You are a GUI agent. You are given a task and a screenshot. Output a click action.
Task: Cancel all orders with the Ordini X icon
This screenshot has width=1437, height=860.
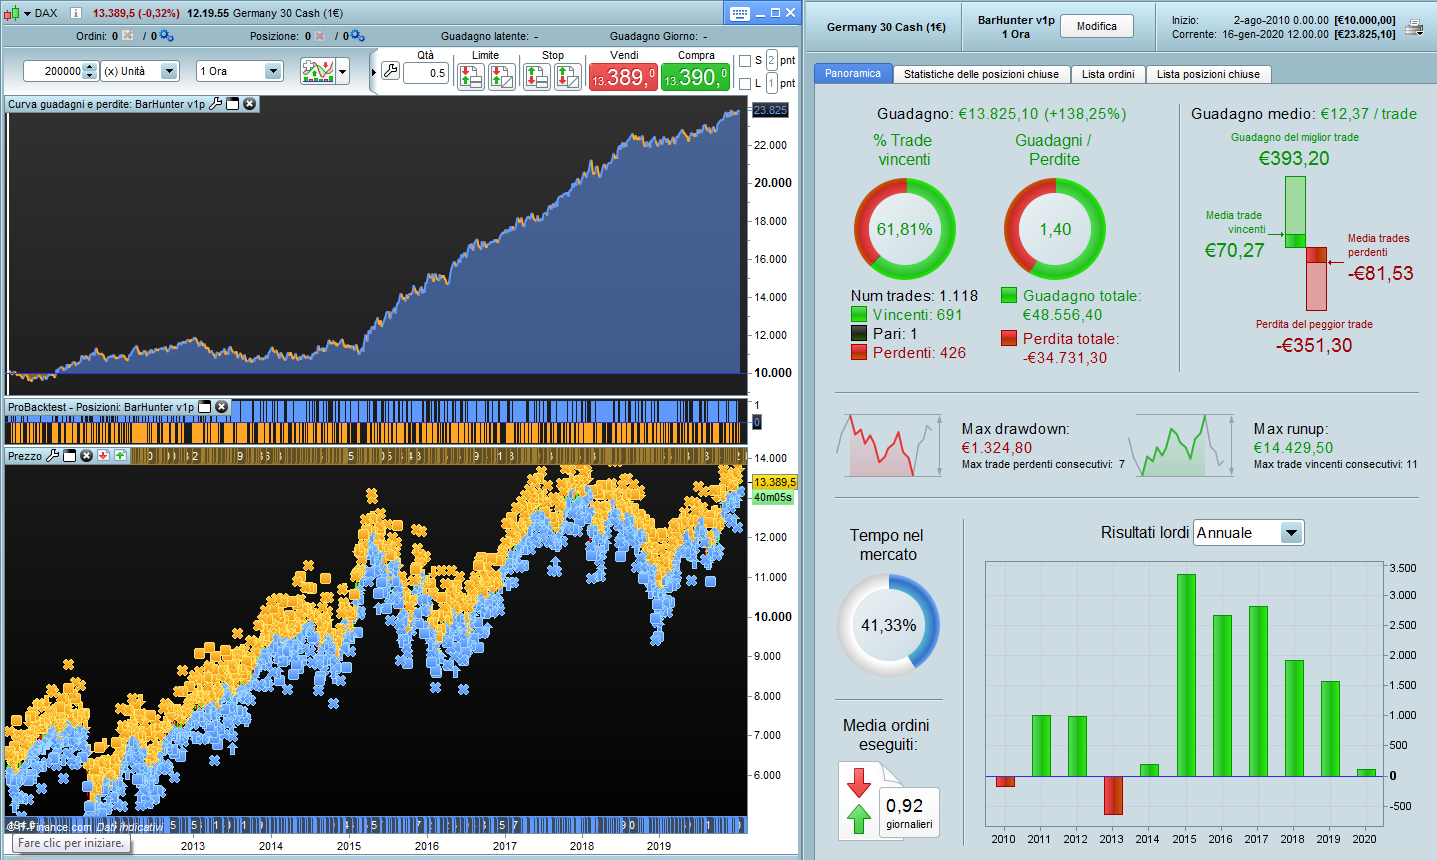[x=127, y=36]
